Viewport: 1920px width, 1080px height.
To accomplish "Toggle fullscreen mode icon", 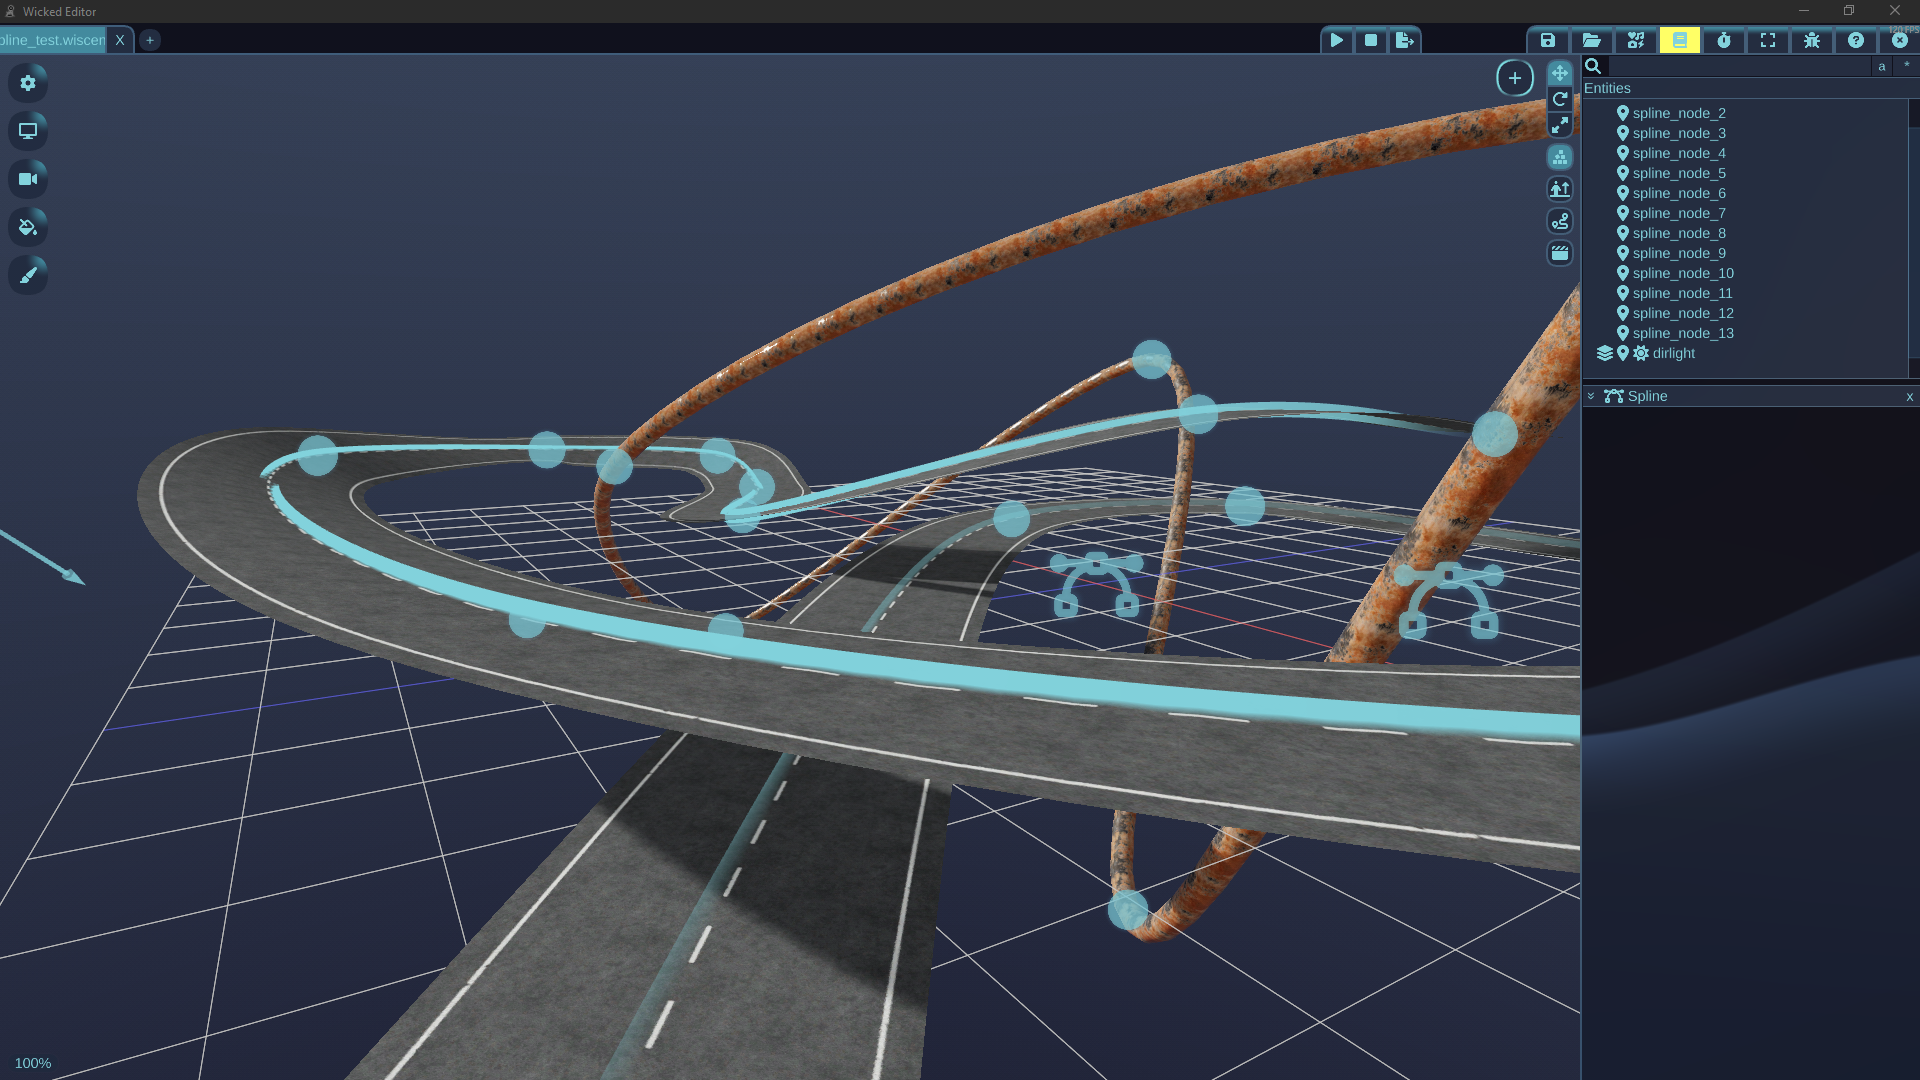I will click(1768, 41).
